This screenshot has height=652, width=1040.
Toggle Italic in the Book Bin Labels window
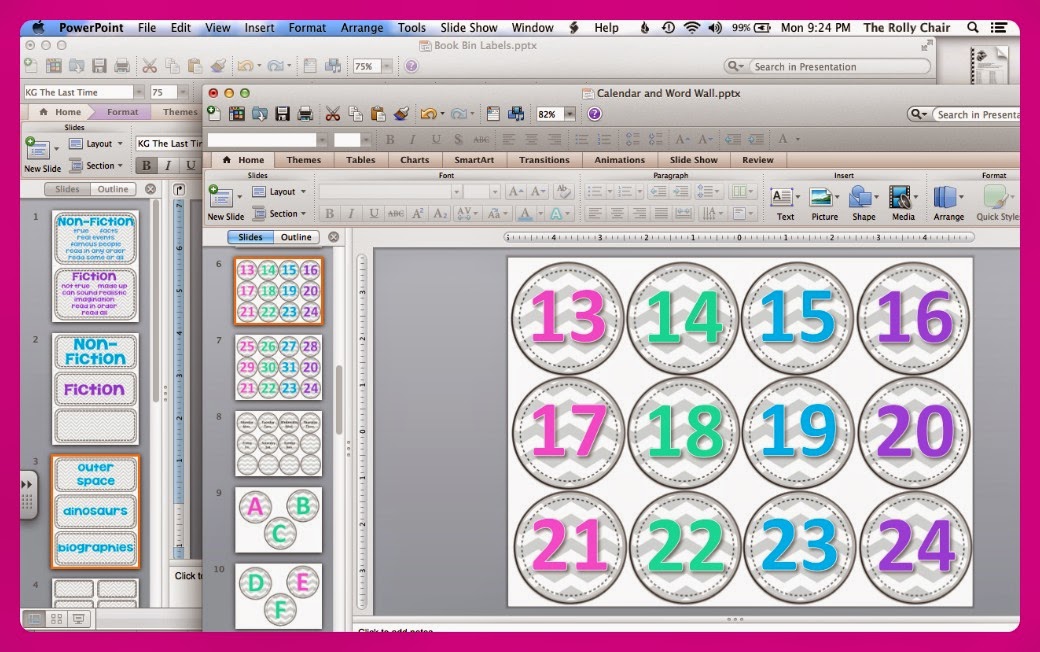[168, 165]
